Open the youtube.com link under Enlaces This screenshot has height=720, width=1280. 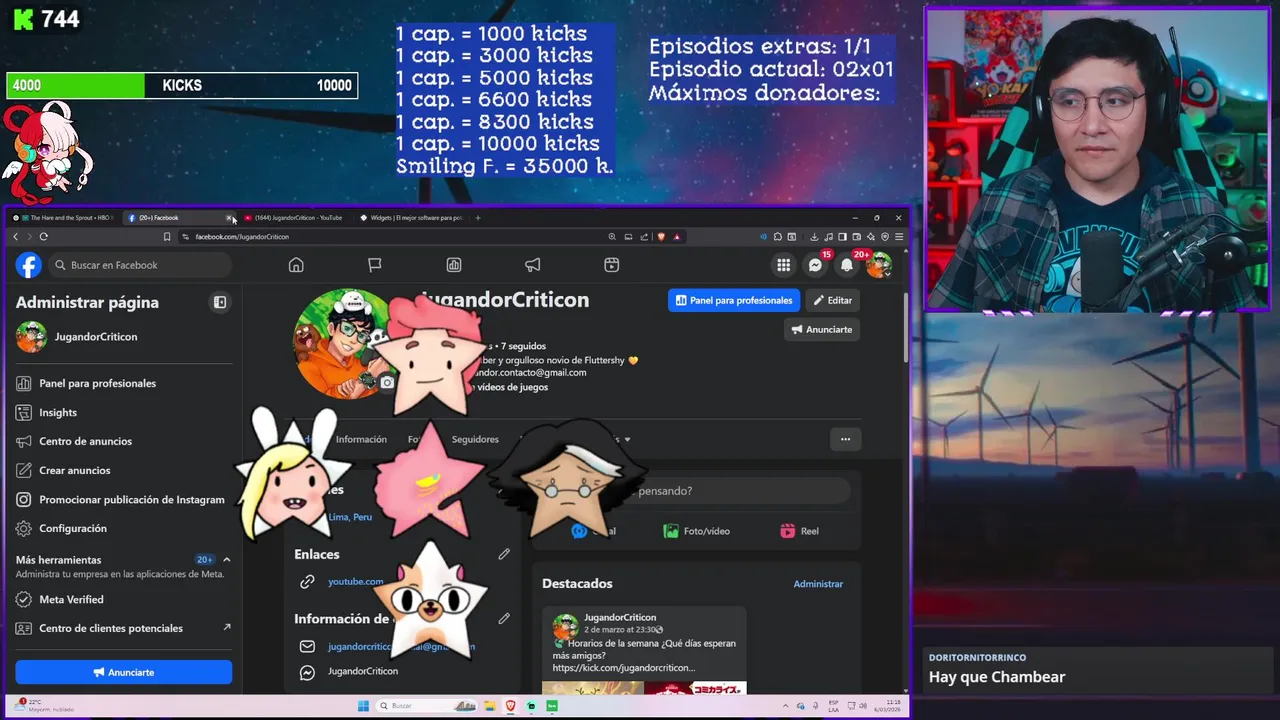pyautogui.click(x=356, y=581)
